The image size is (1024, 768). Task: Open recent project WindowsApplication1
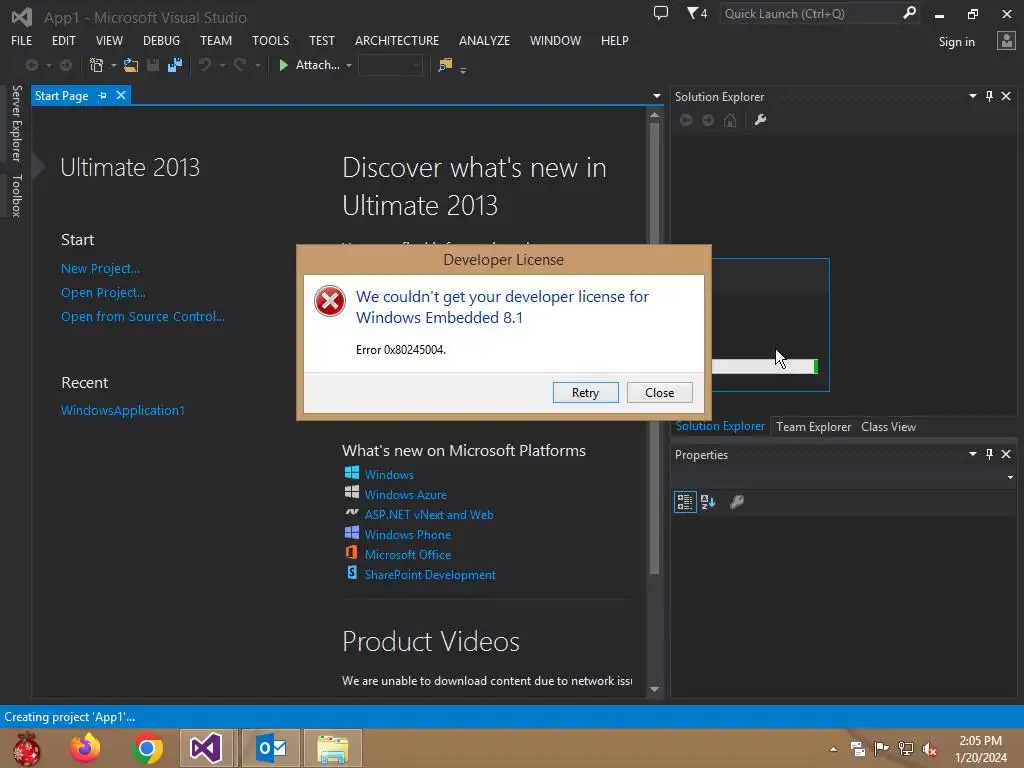[123, 410]
